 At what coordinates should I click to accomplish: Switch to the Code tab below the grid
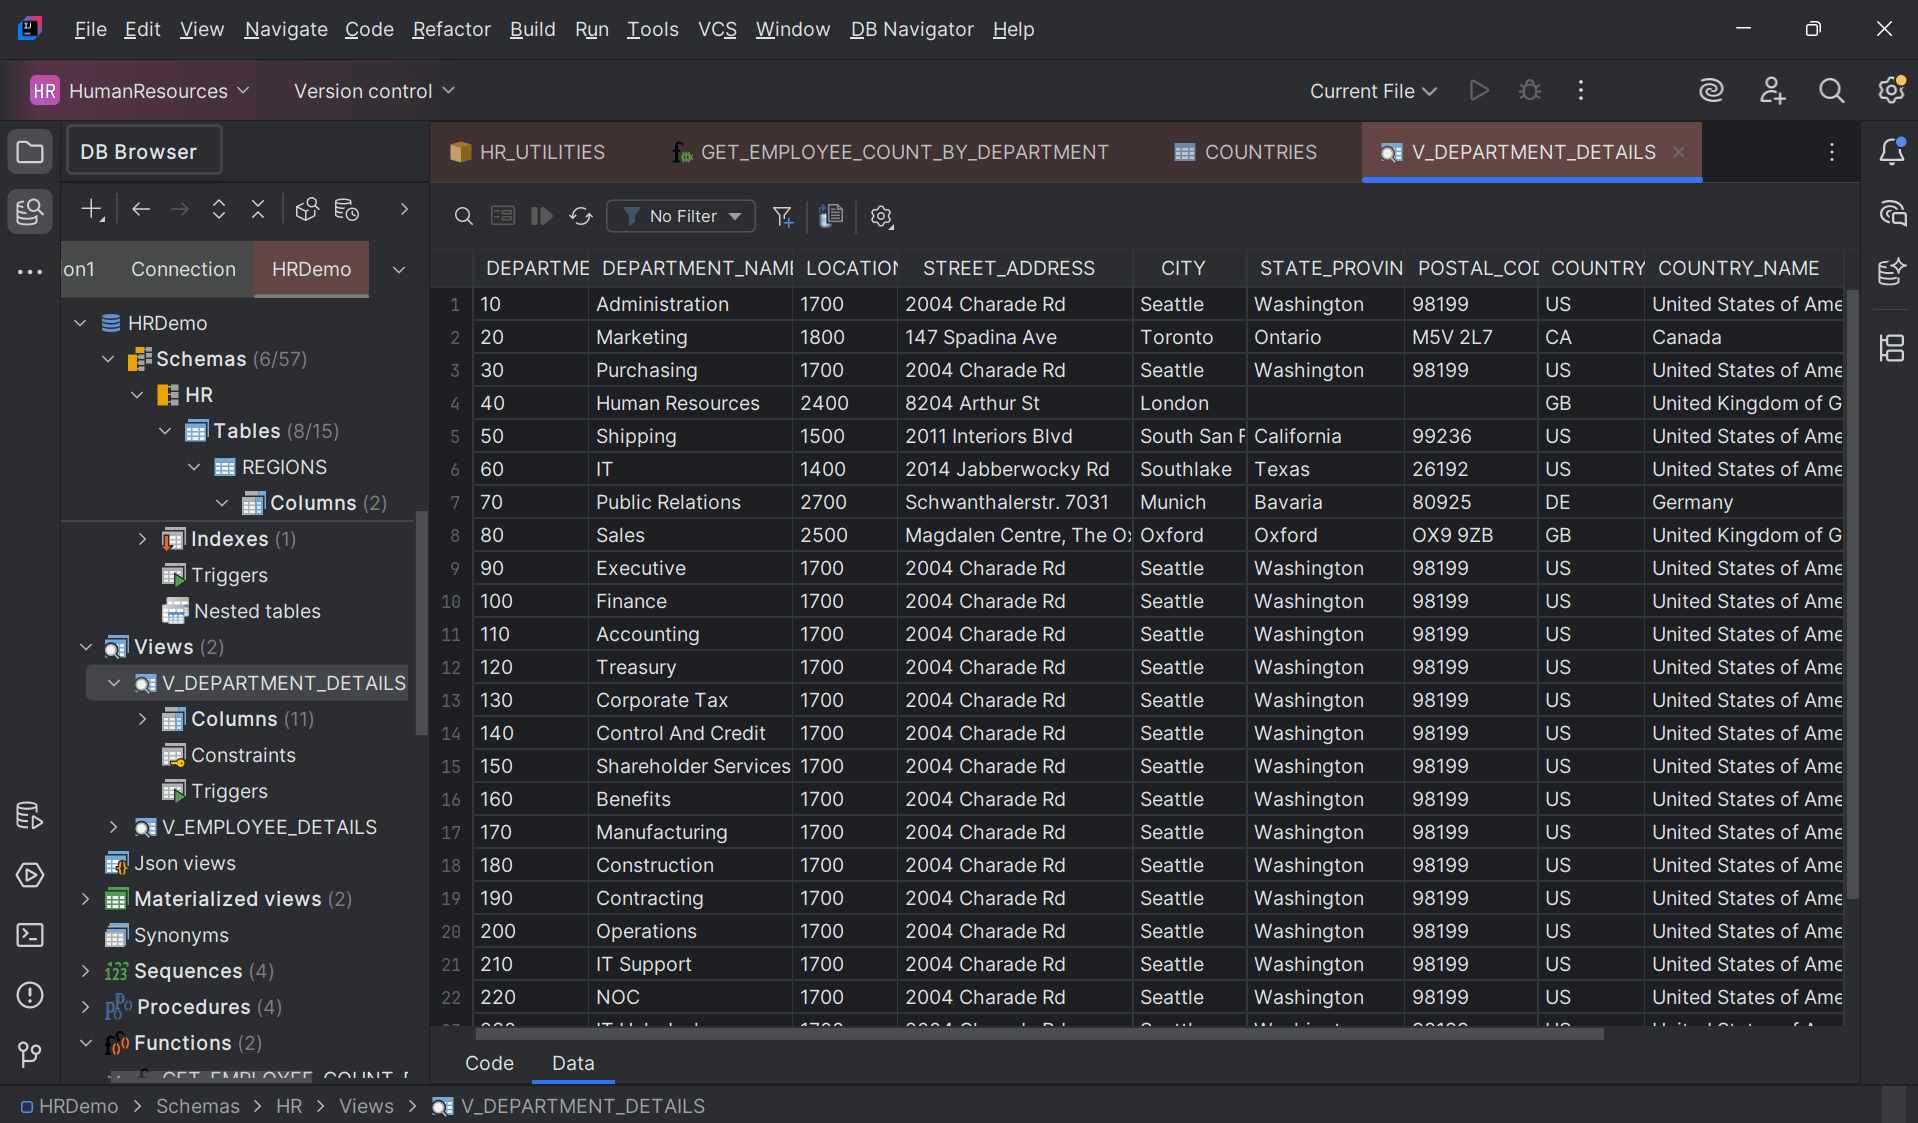[x=488, y=1063]
